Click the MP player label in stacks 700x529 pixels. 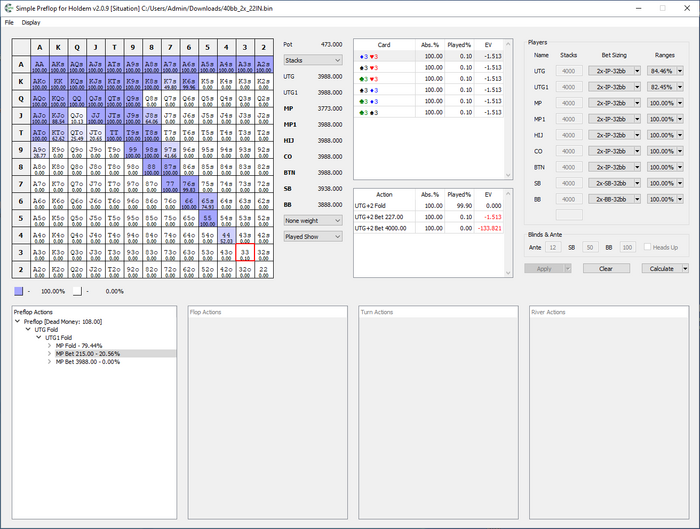(x=288, y=108)
